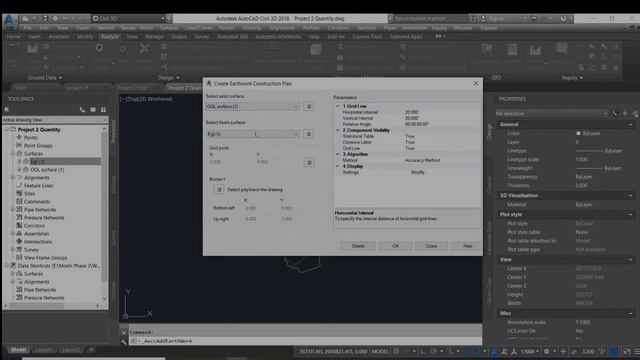Click the workspace gear icon in status bar

pos(546,351)
